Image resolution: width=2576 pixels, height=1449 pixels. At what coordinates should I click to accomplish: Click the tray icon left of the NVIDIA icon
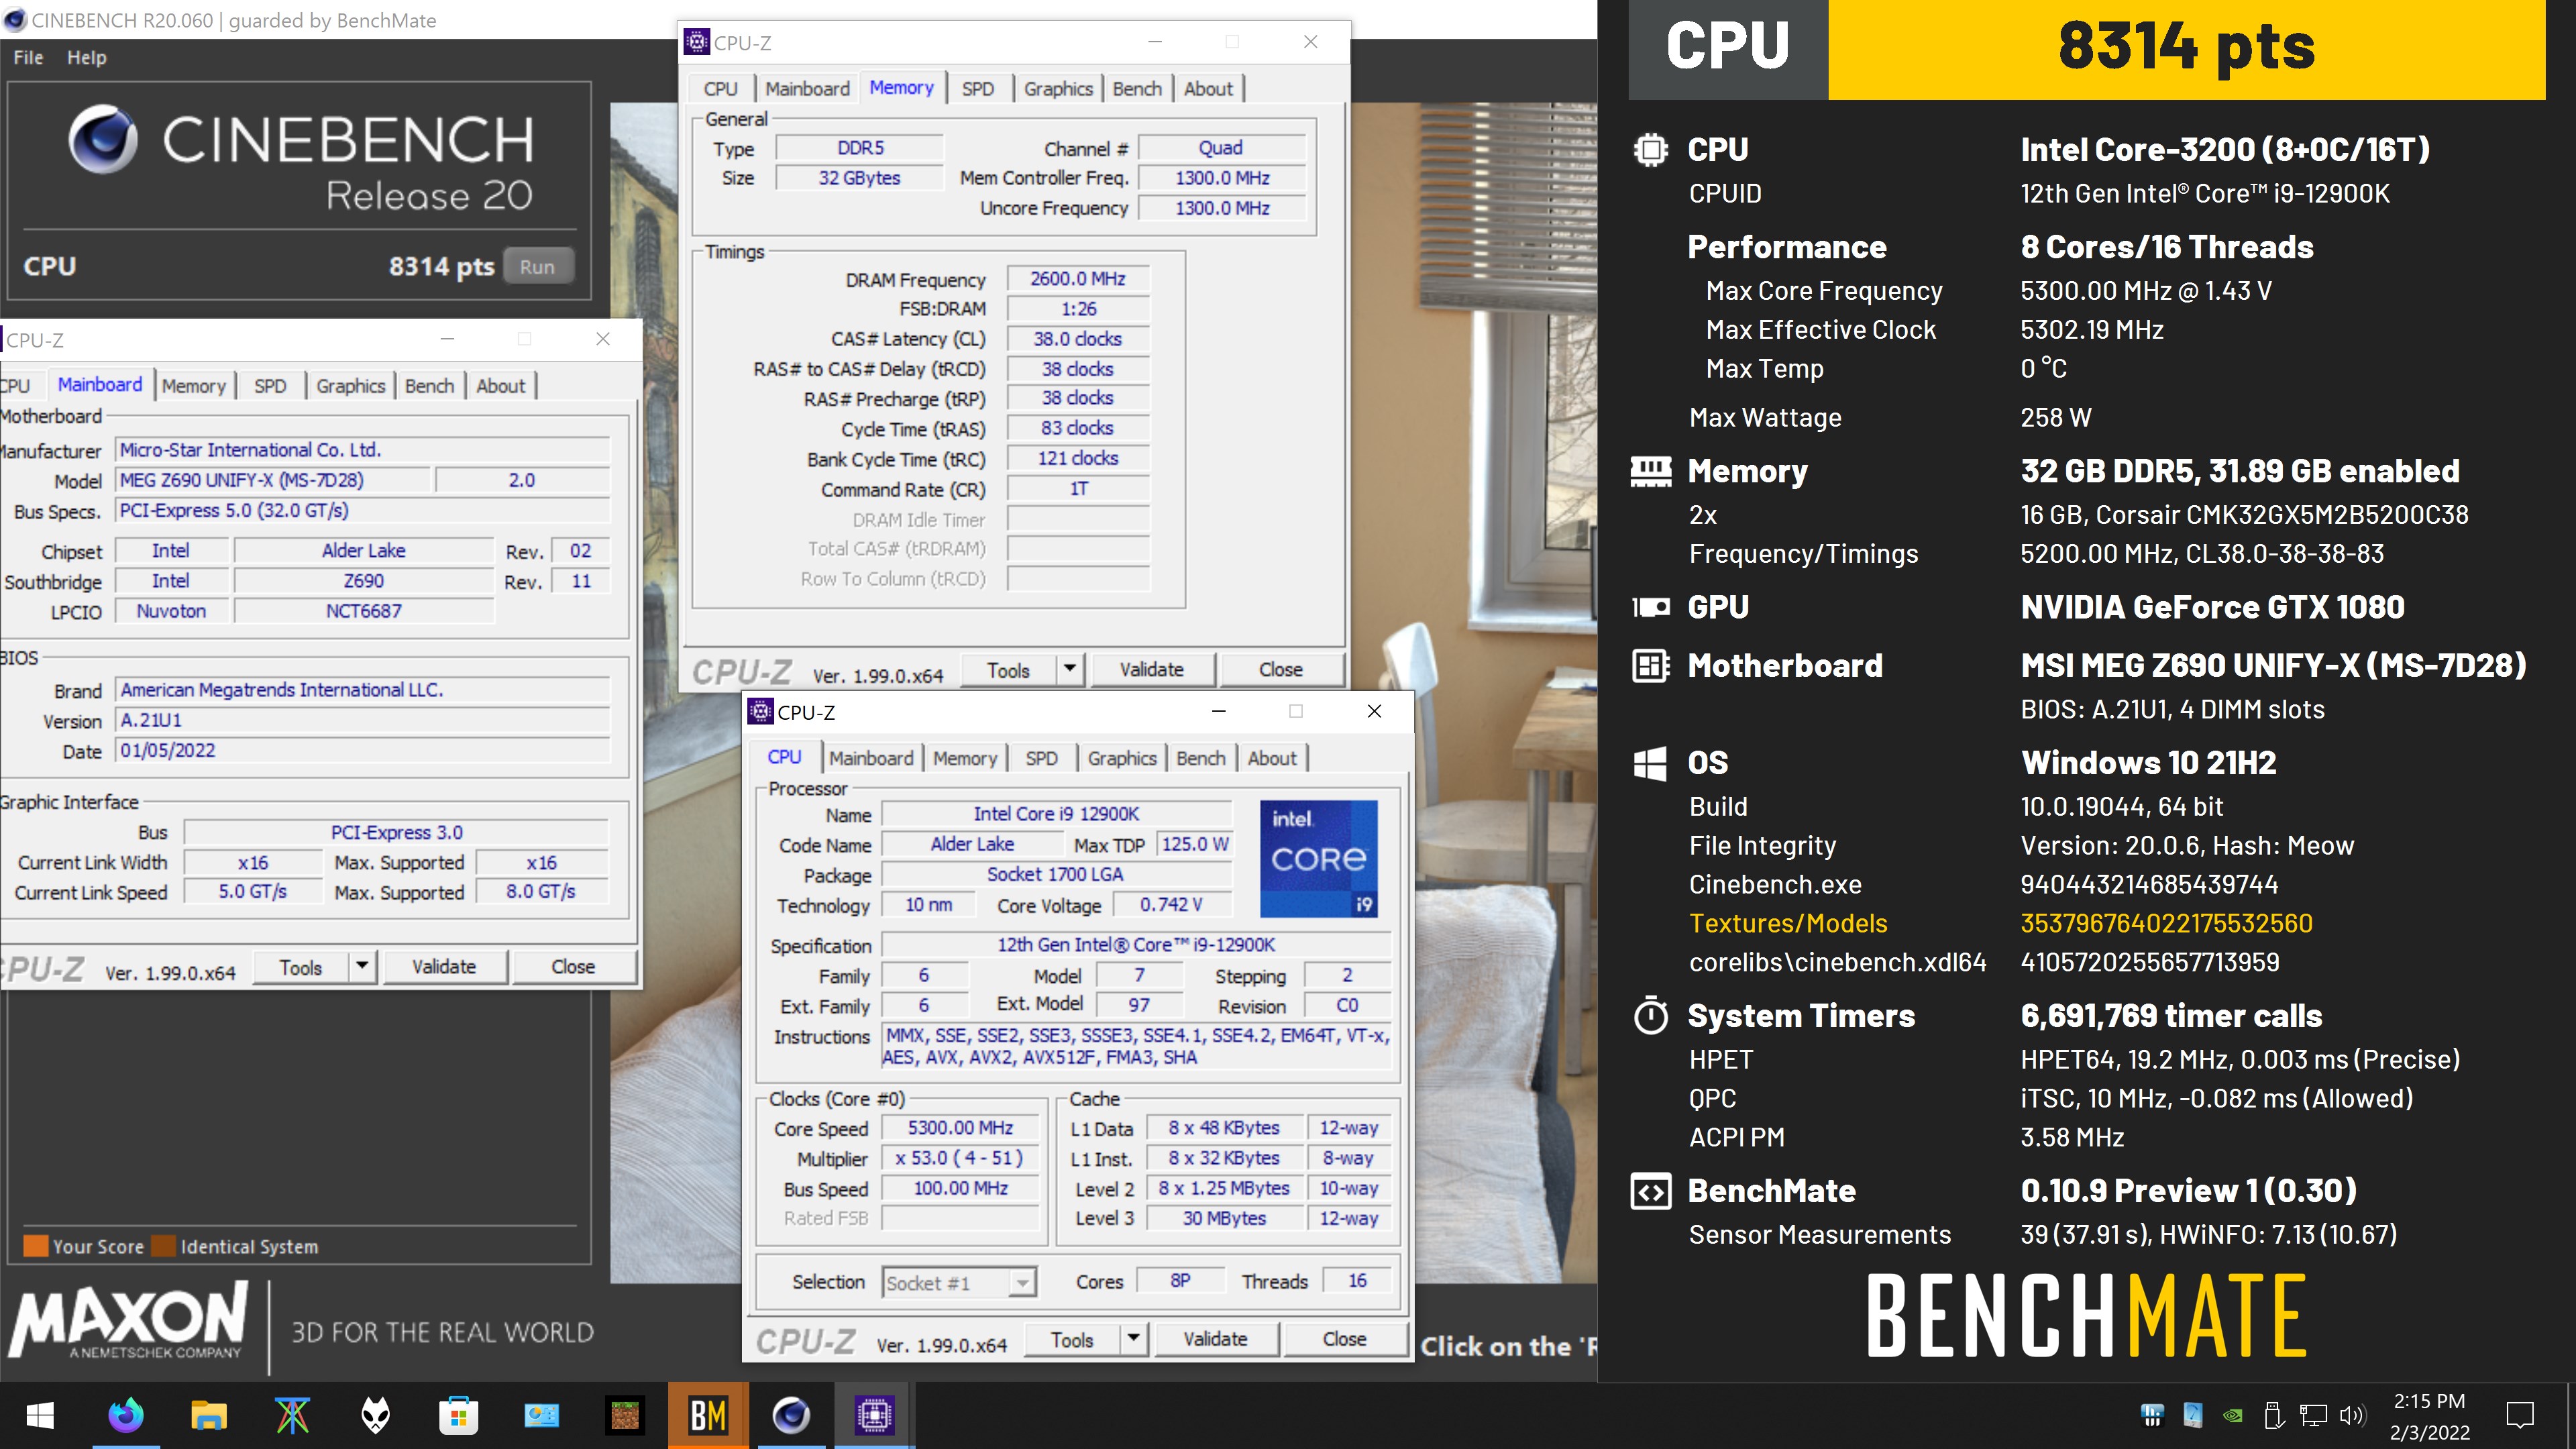pyautogui.click(x=2192, y=1415)
